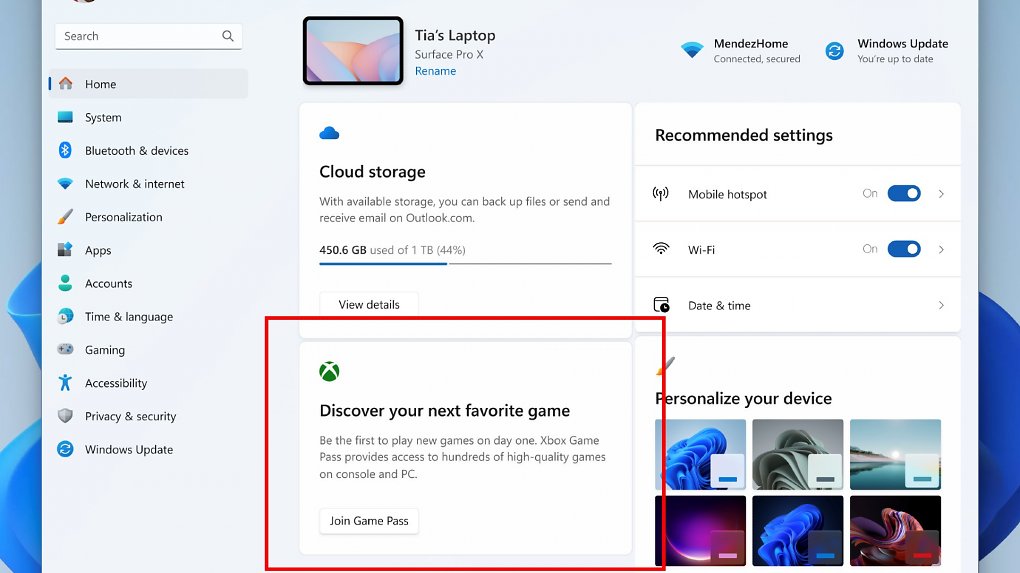1020x573 pixels.
Task: Click in the Search settings field
Action: (148, 36)
